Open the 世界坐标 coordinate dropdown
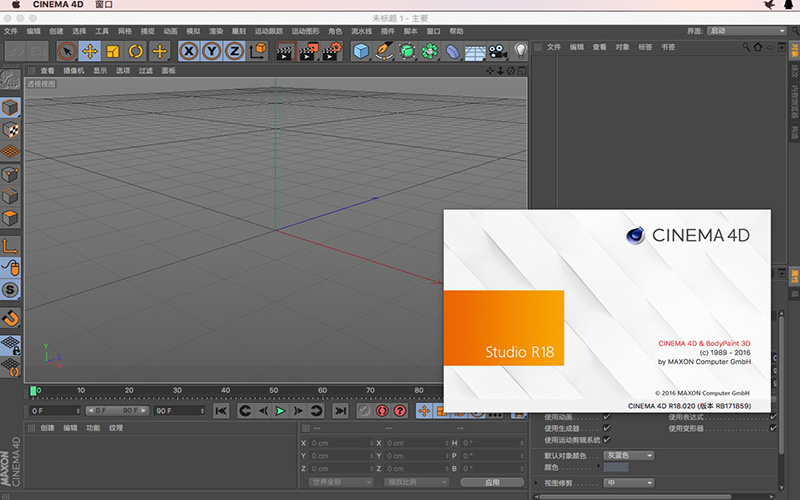Image resolution: width=800 pixels, height=500 pixels. point(341,482)
